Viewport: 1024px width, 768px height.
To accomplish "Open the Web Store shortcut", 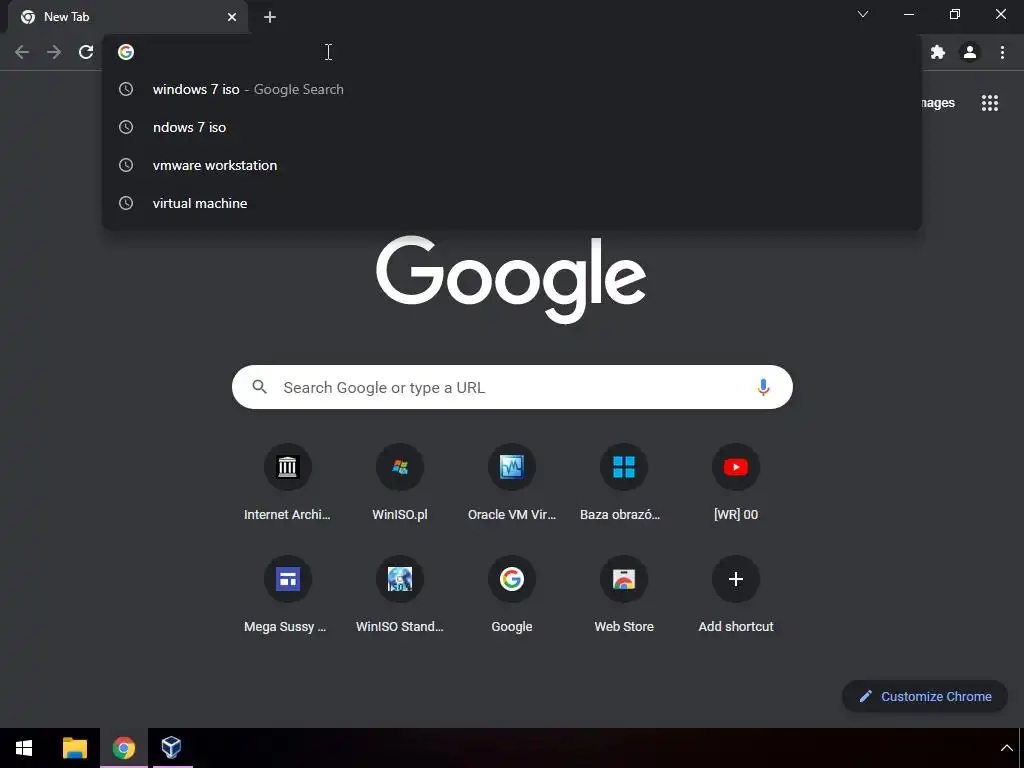I will click(x=624, y=595).
